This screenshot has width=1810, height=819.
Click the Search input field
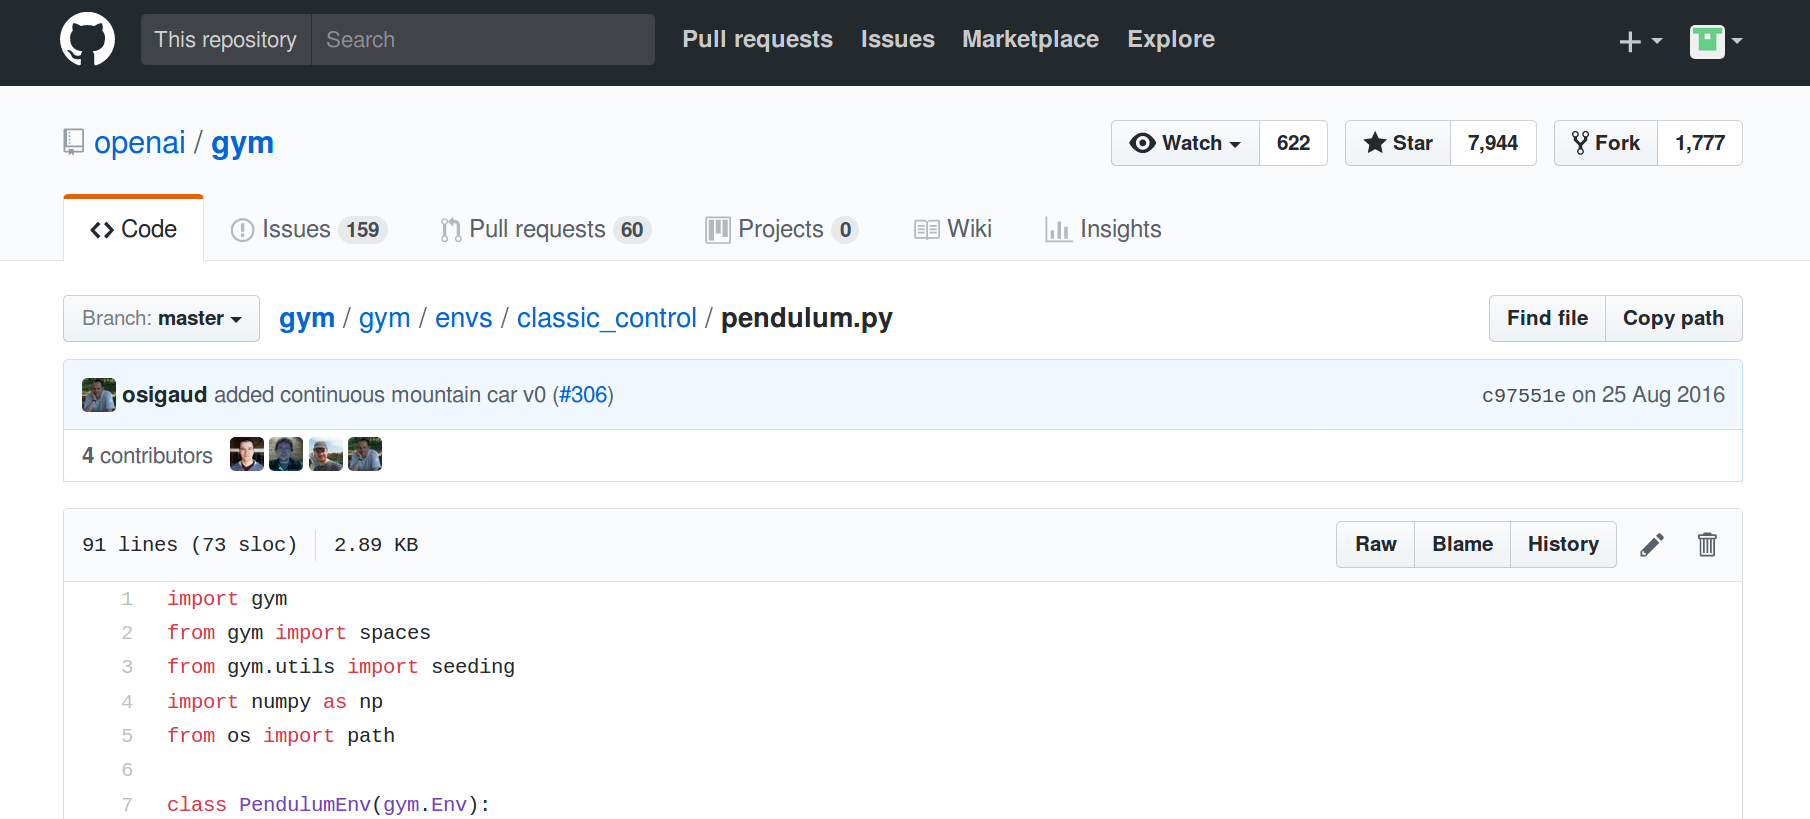pos(483,40)
